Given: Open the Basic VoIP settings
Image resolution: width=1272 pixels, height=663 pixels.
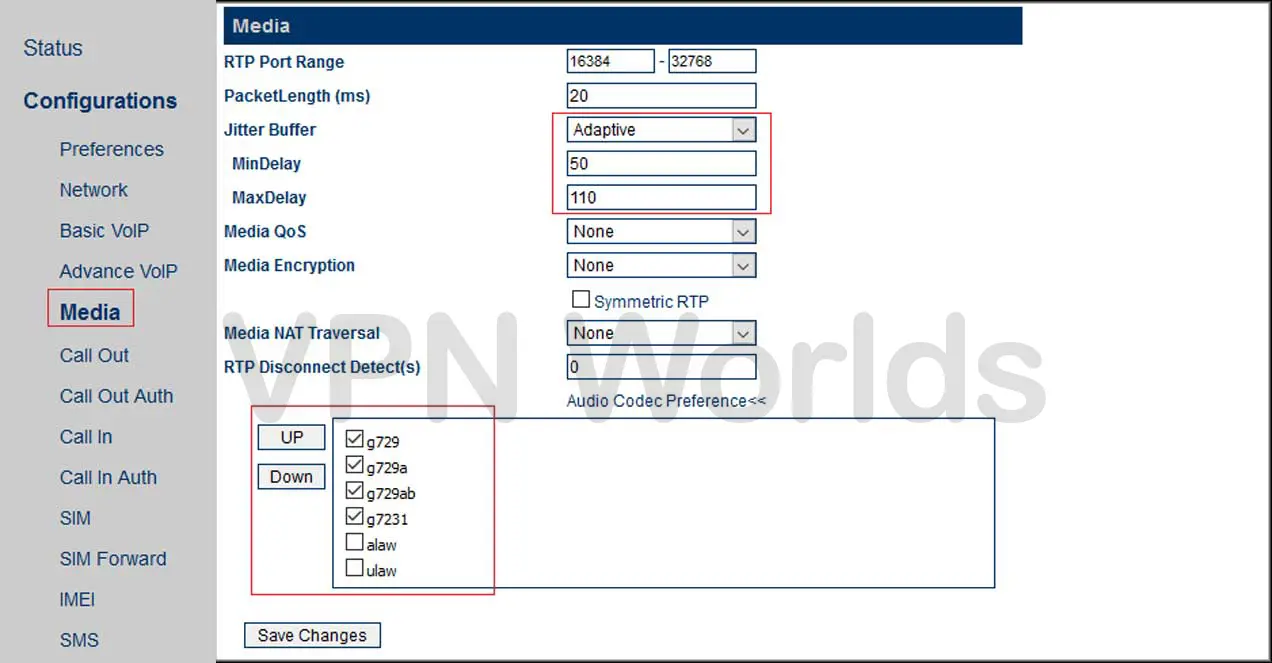Looking at the screenshot, I should click(x=104, y=231).
